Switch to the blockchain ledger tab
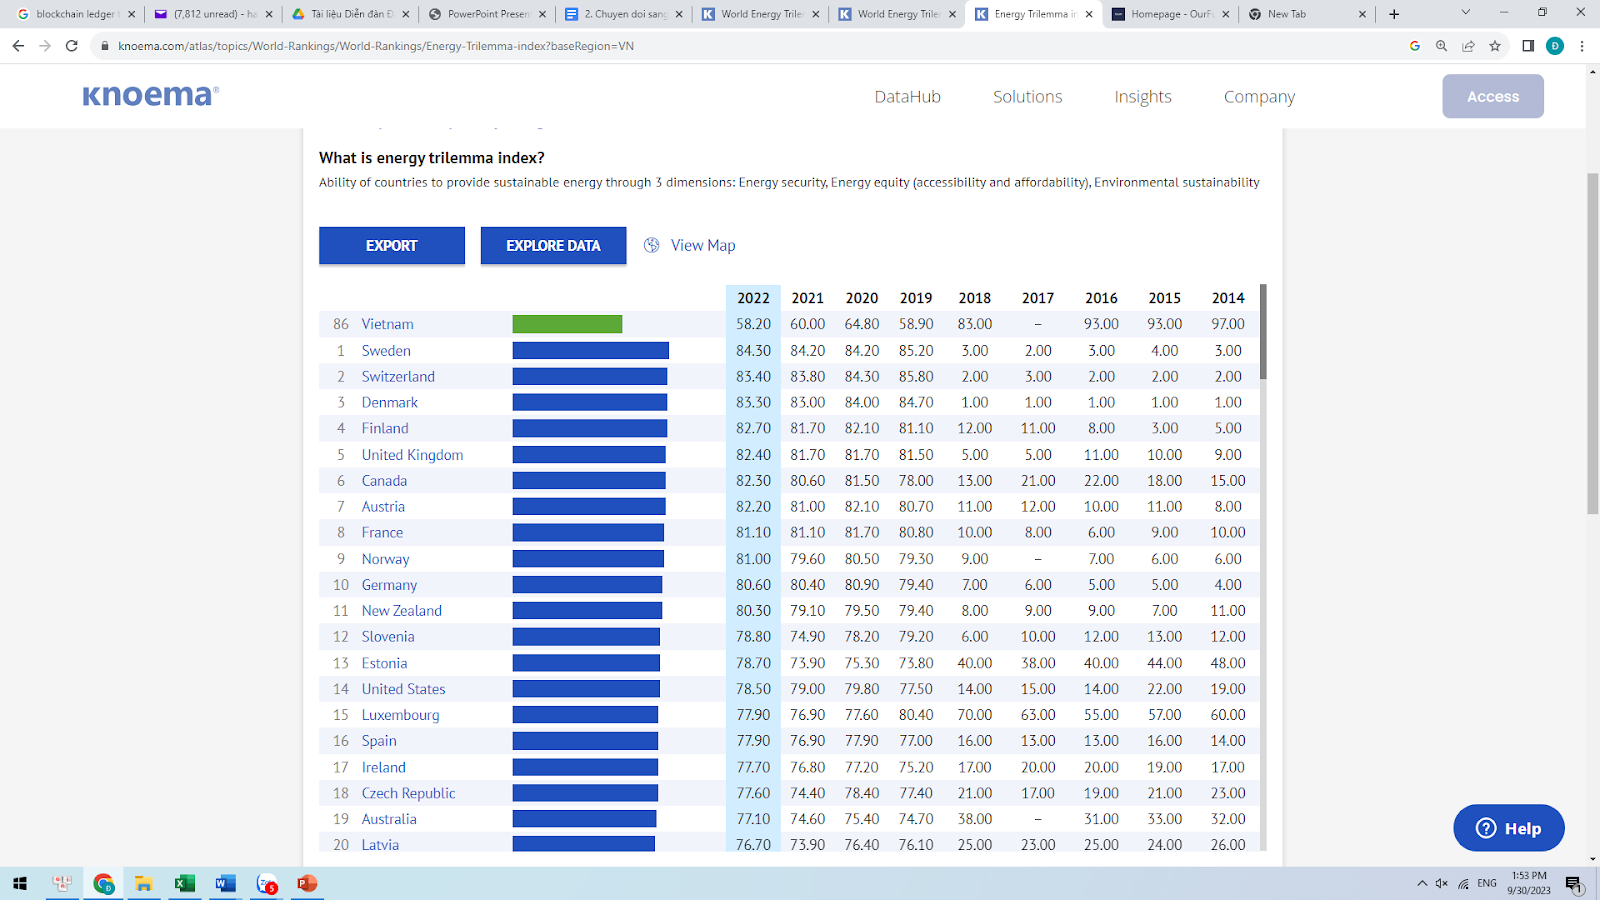 75,14
